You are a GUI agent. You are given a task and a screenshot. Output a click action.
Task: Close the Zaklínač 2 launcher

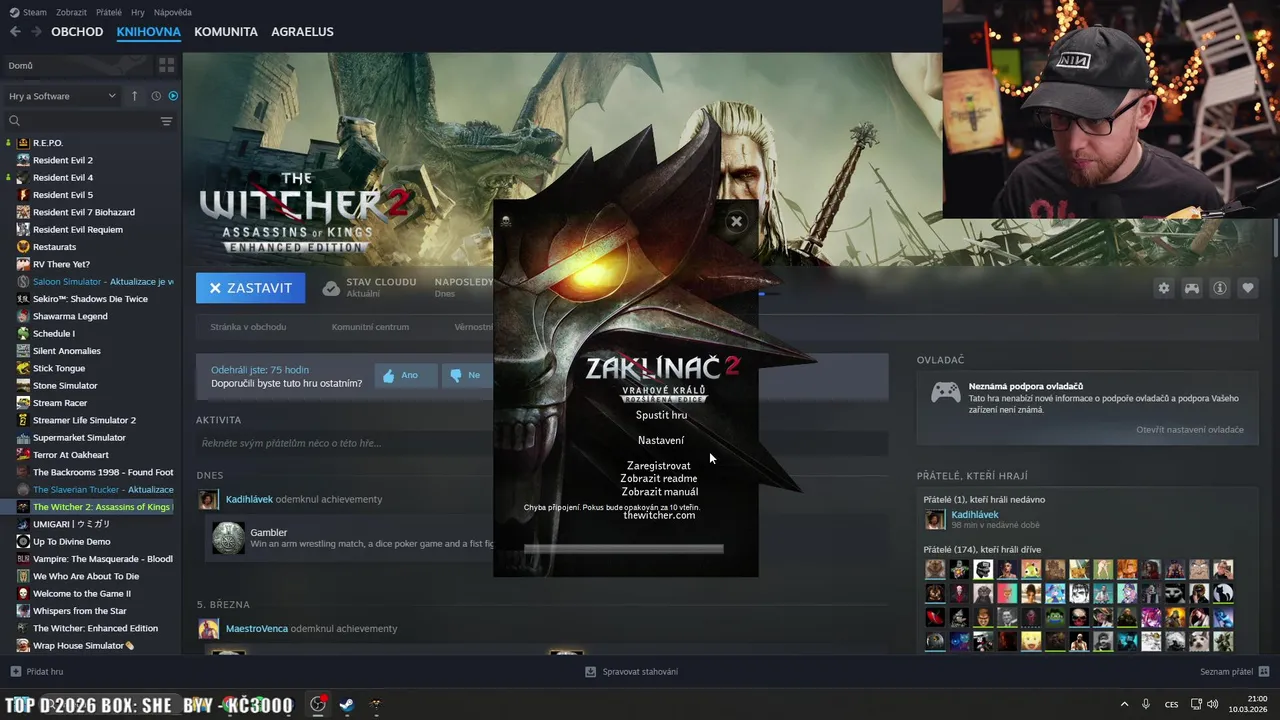(736, 222)
